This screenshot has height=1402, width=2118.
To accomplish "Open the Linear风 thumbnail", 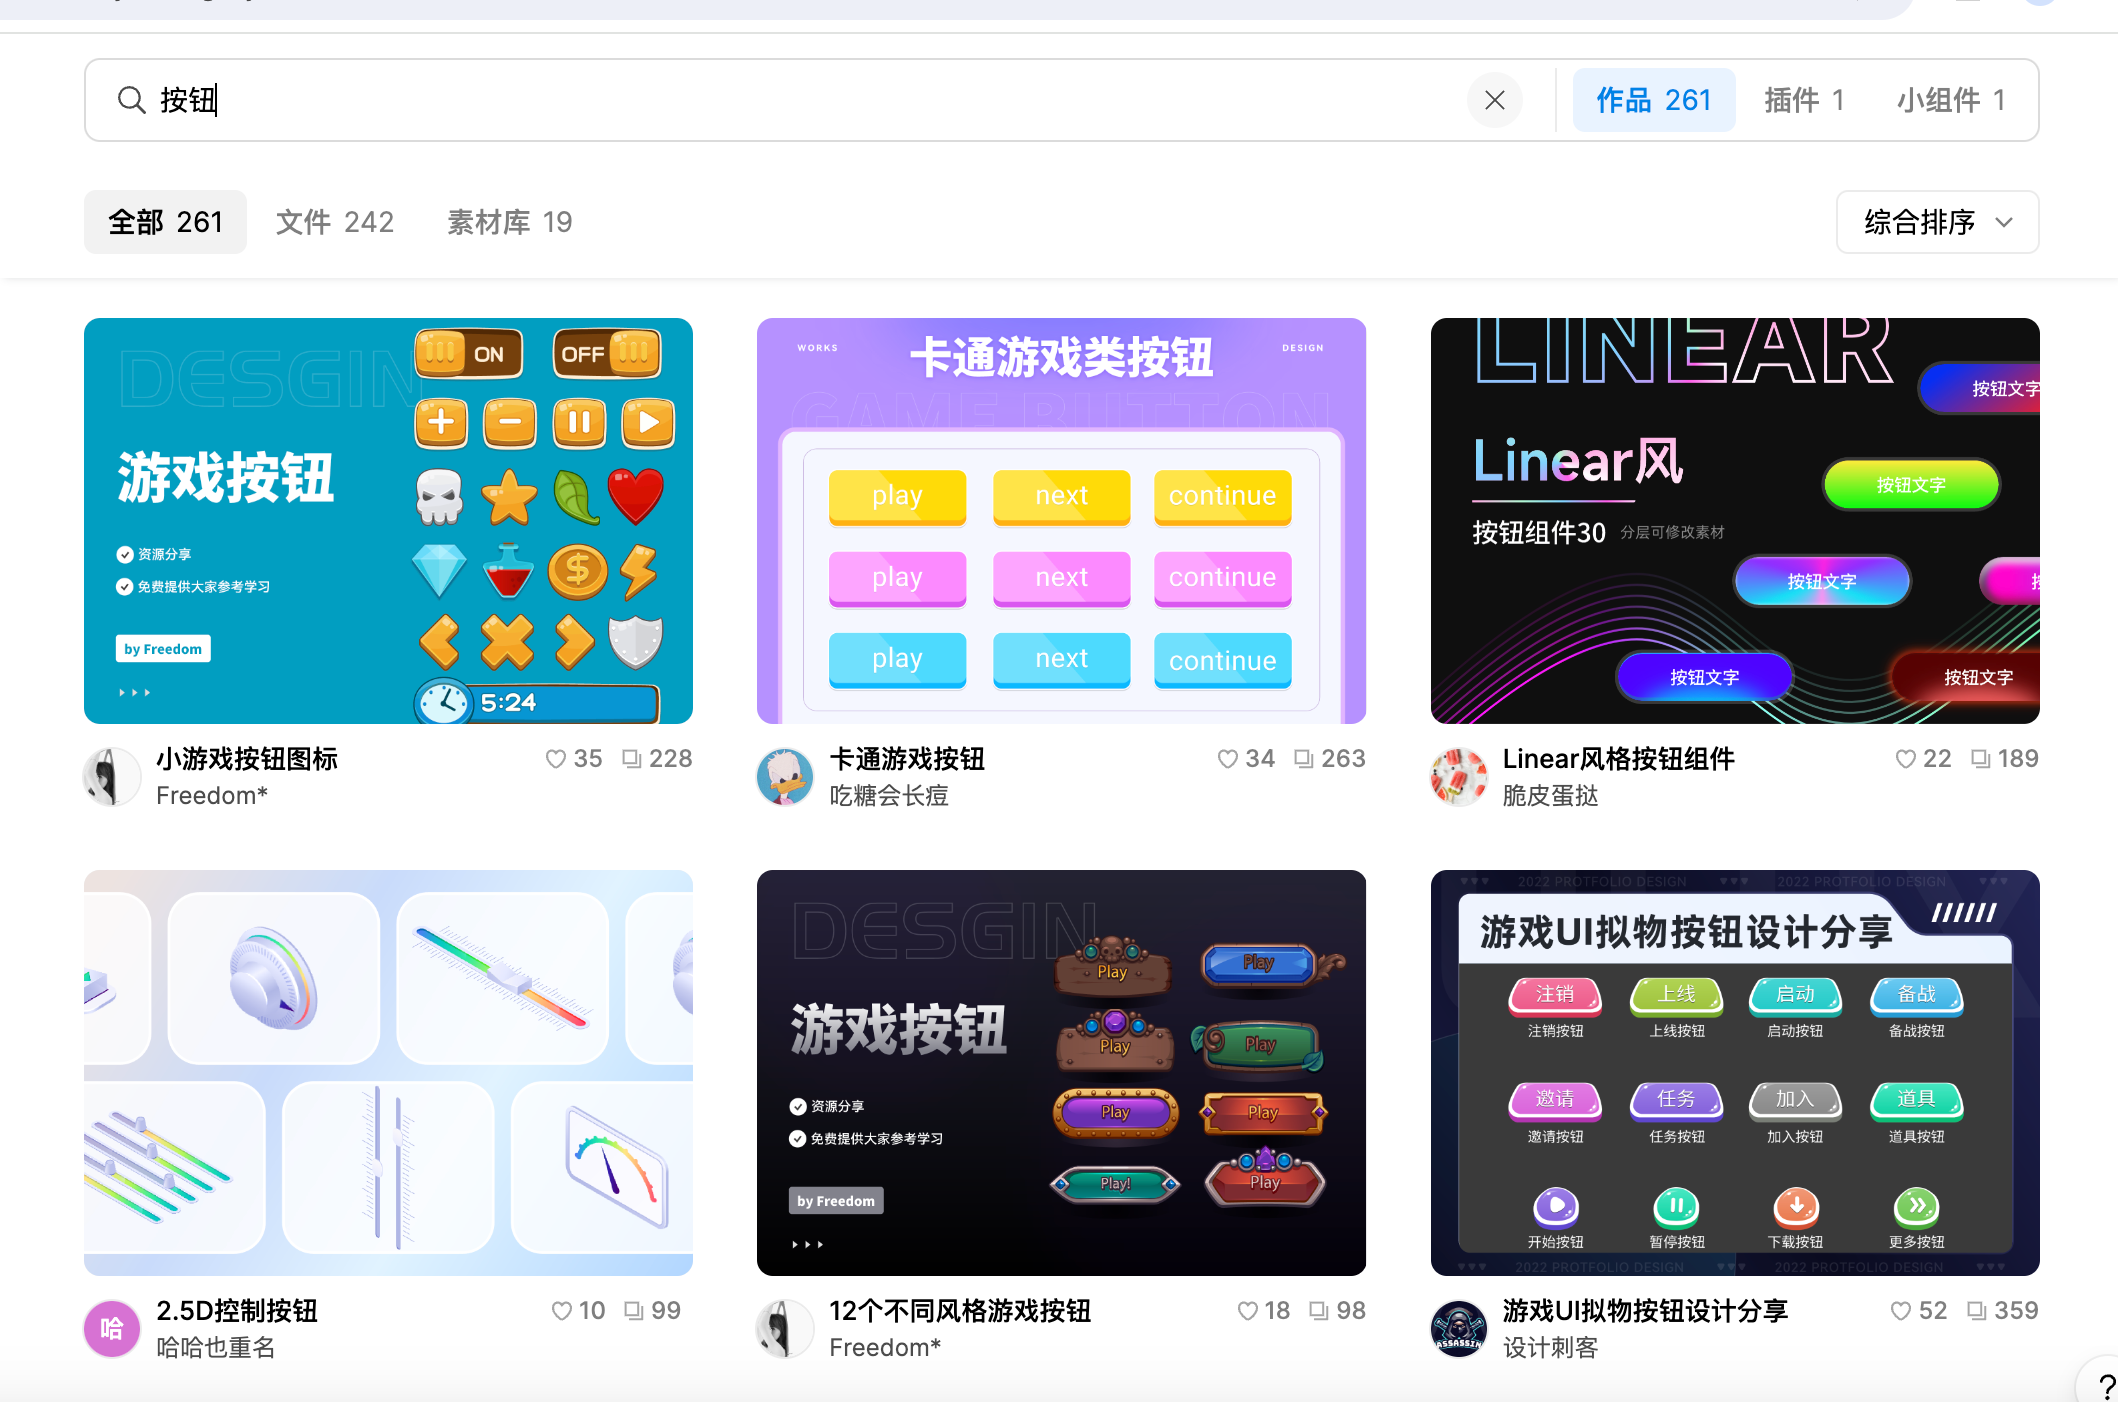I will [x=1735, y=521].
